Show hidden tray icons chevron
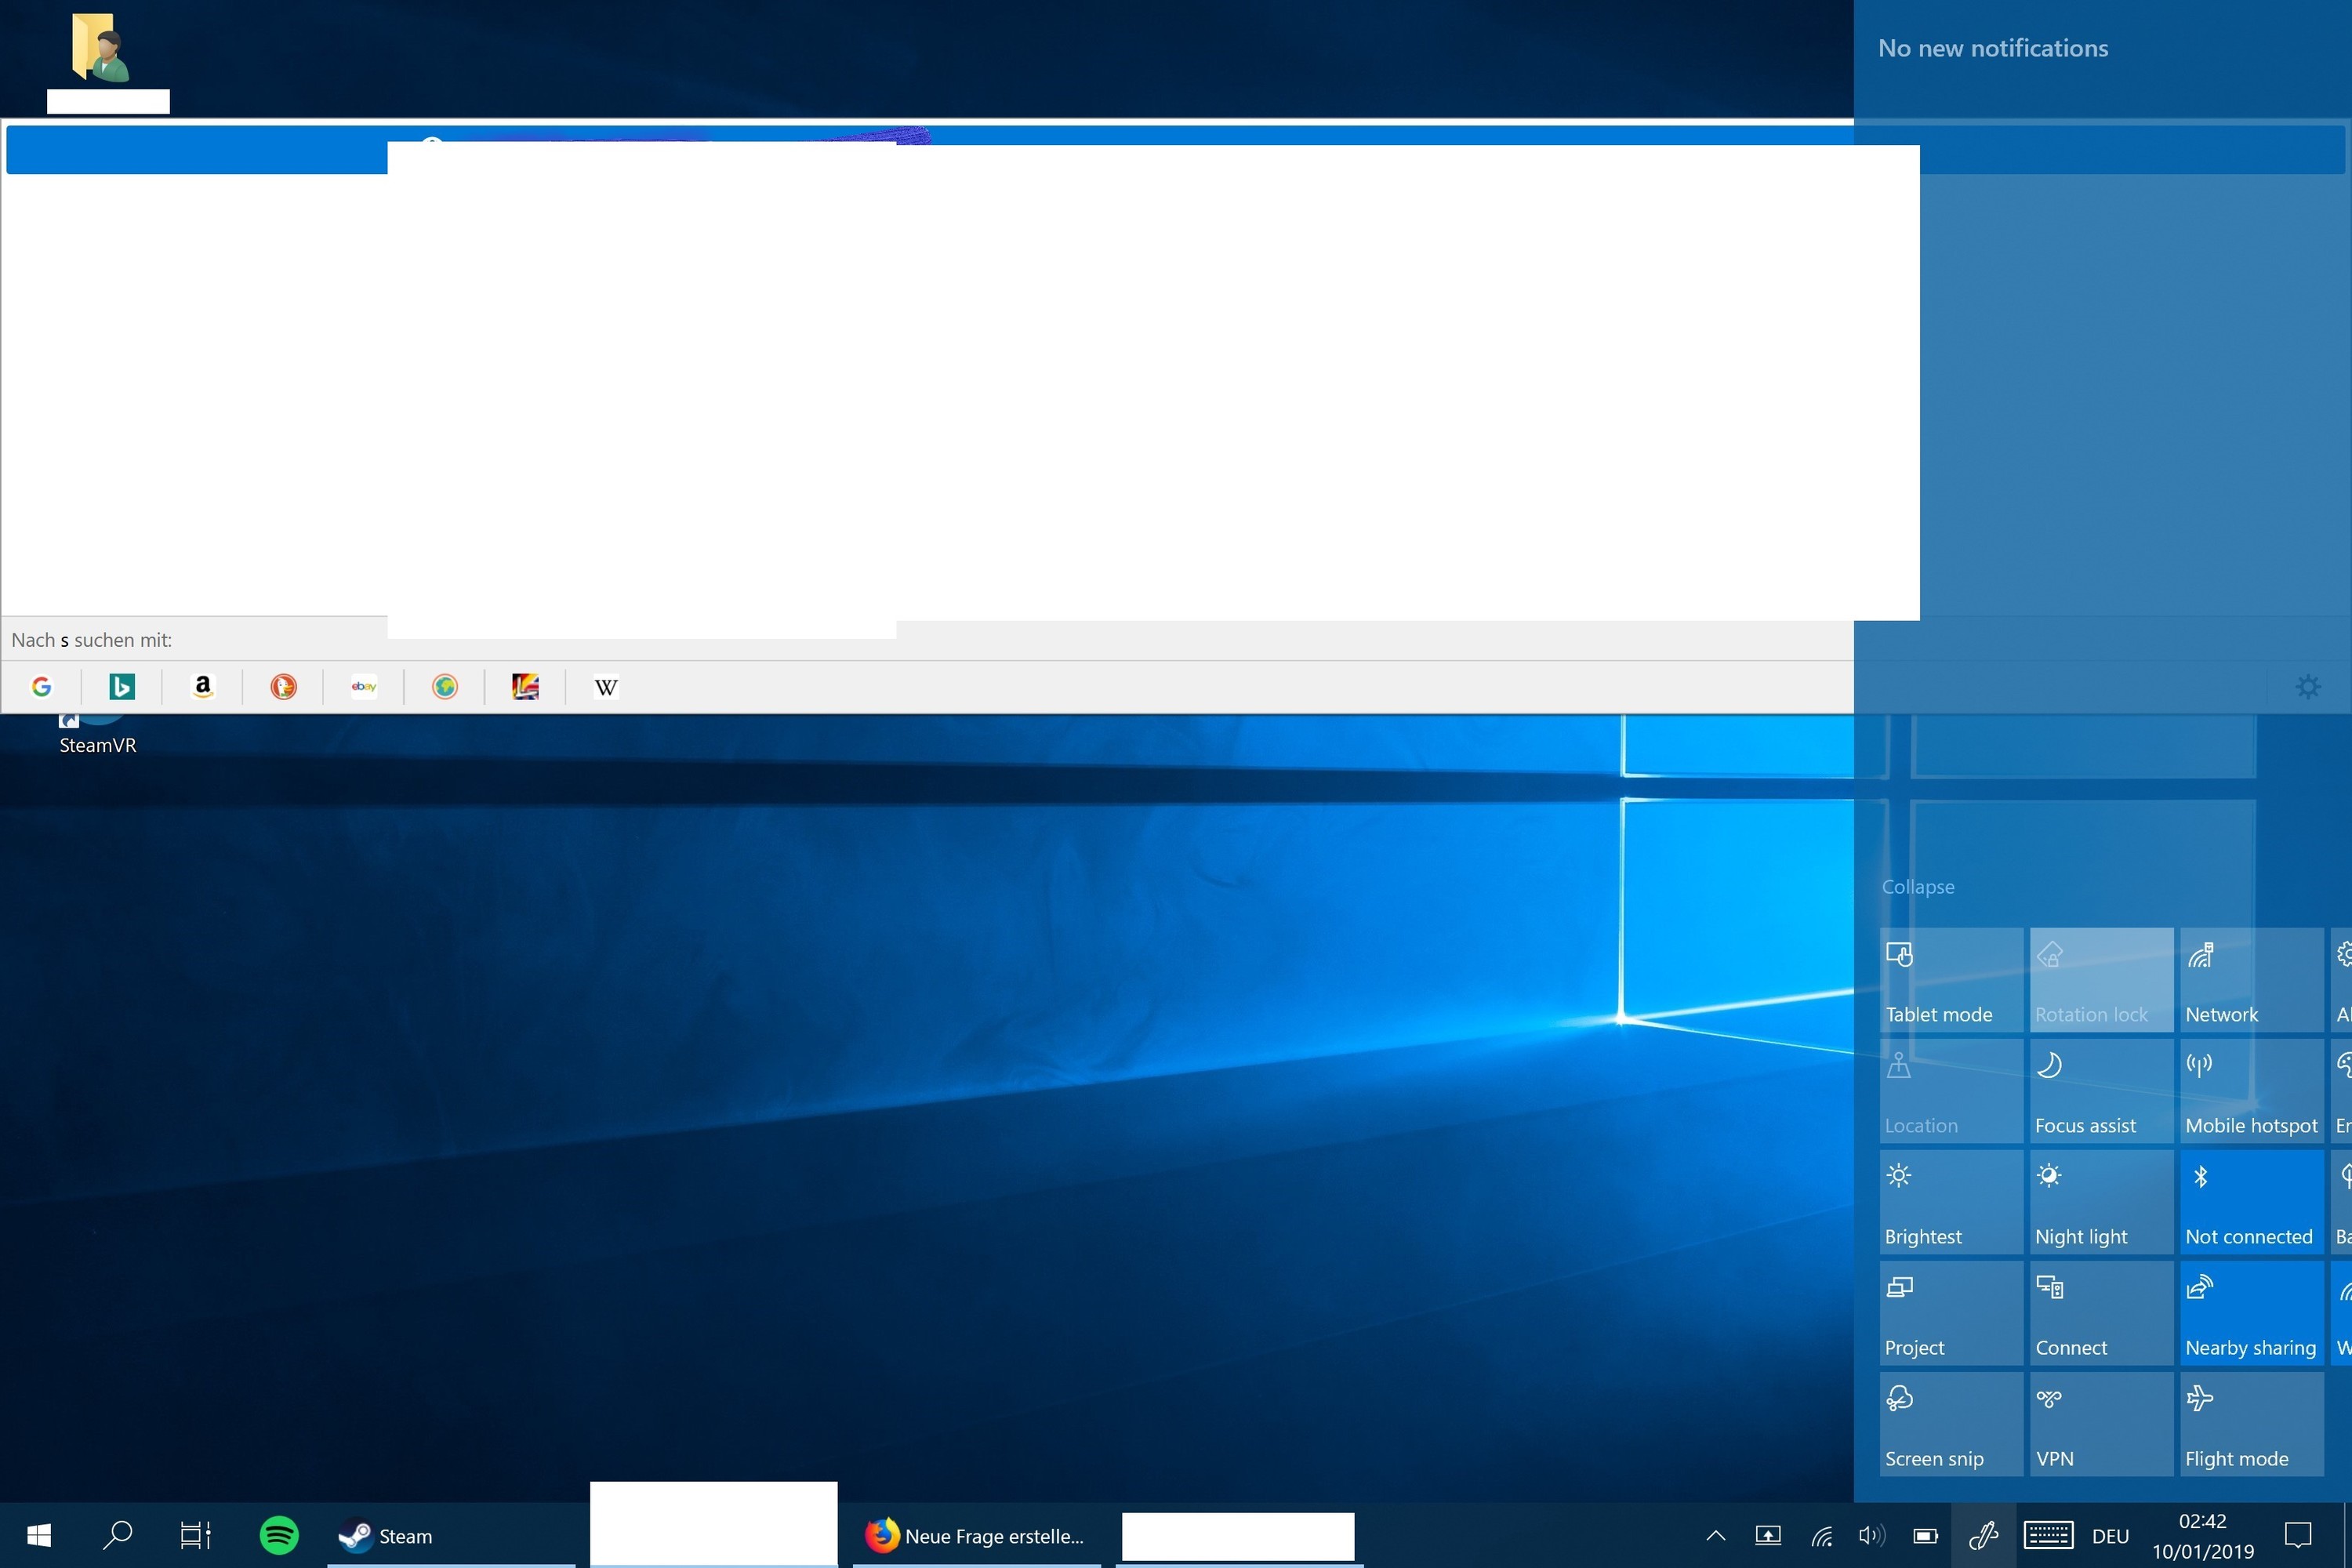This screenshot has height=1568, width=2352. [x=1715, y=1535]
